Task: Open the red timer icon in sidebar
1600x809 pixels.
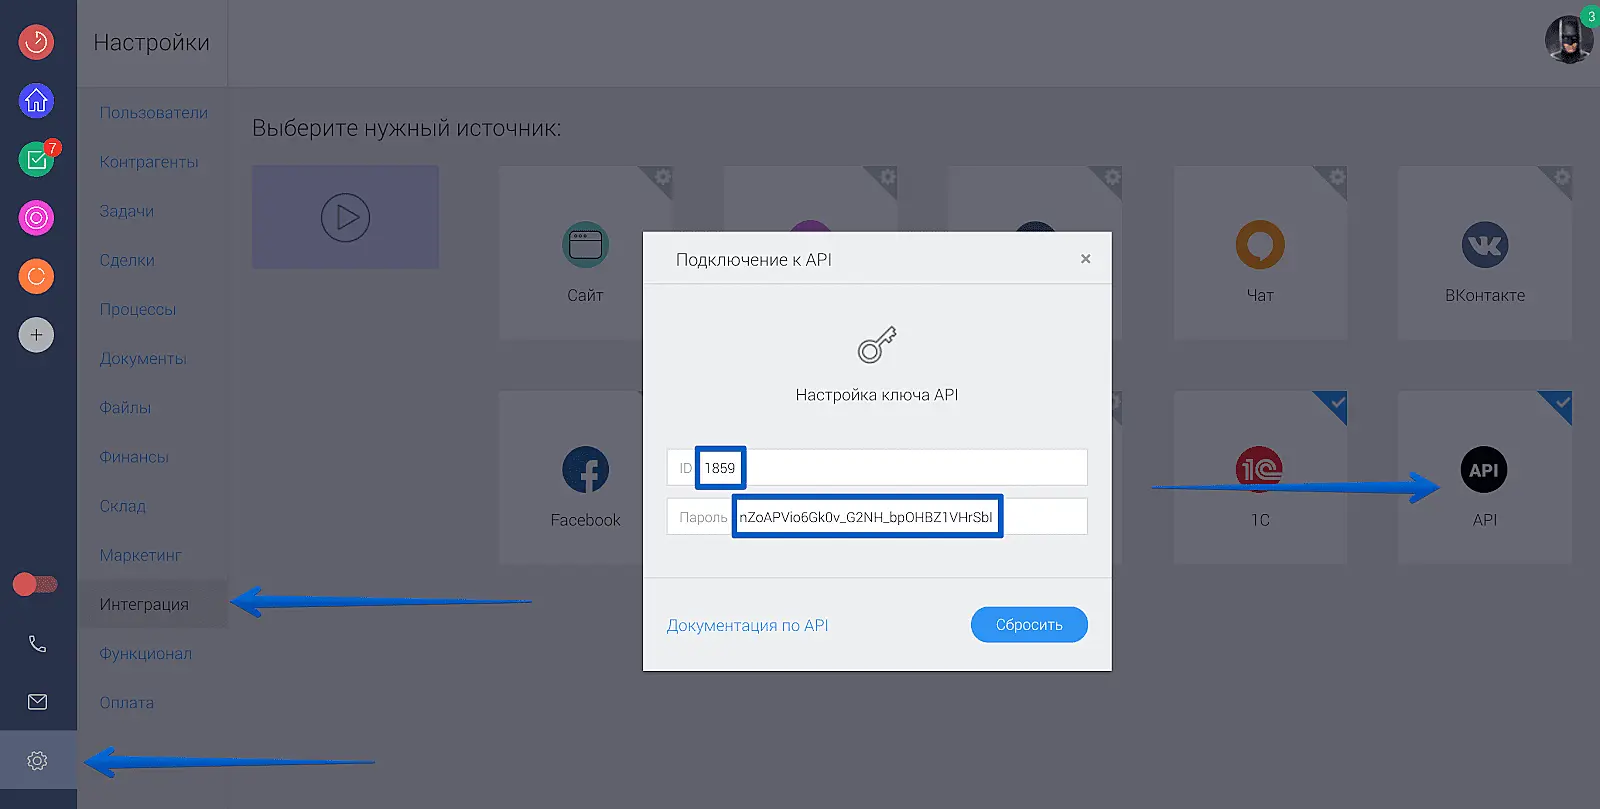Action: (x=36, y=42)
